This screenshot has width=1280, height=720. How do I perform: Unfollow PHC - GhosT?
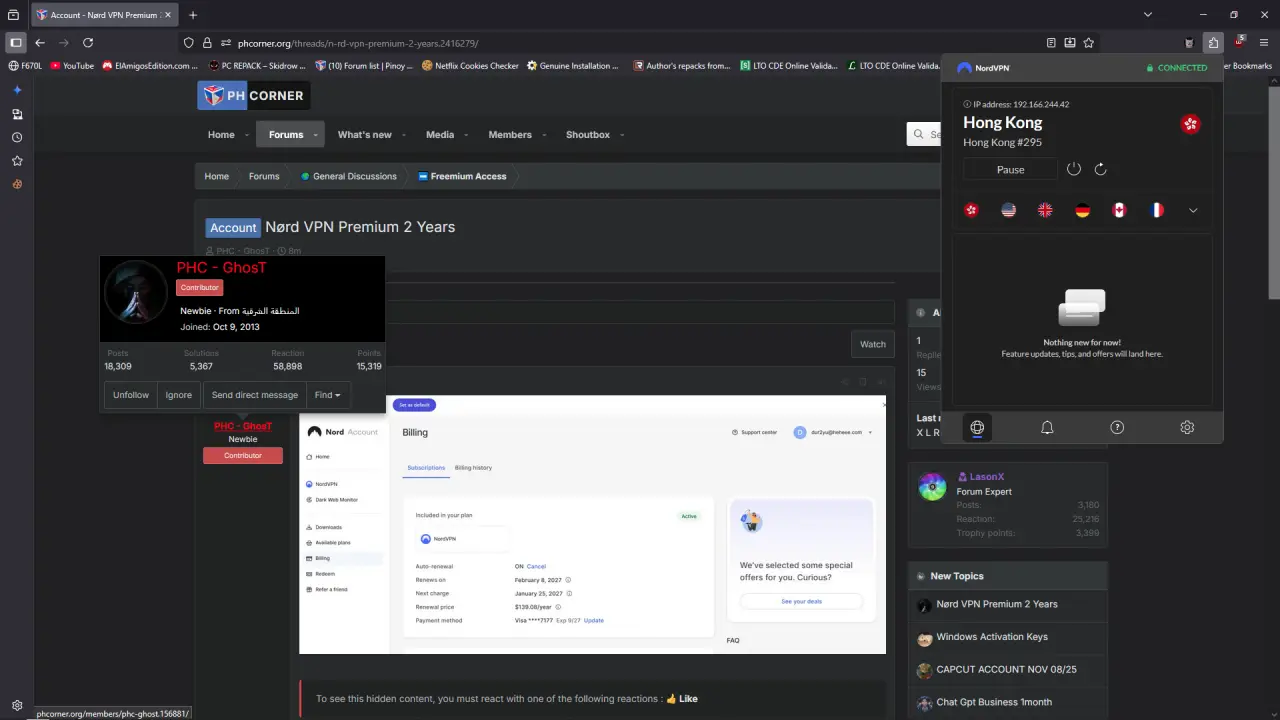[131, 395]
